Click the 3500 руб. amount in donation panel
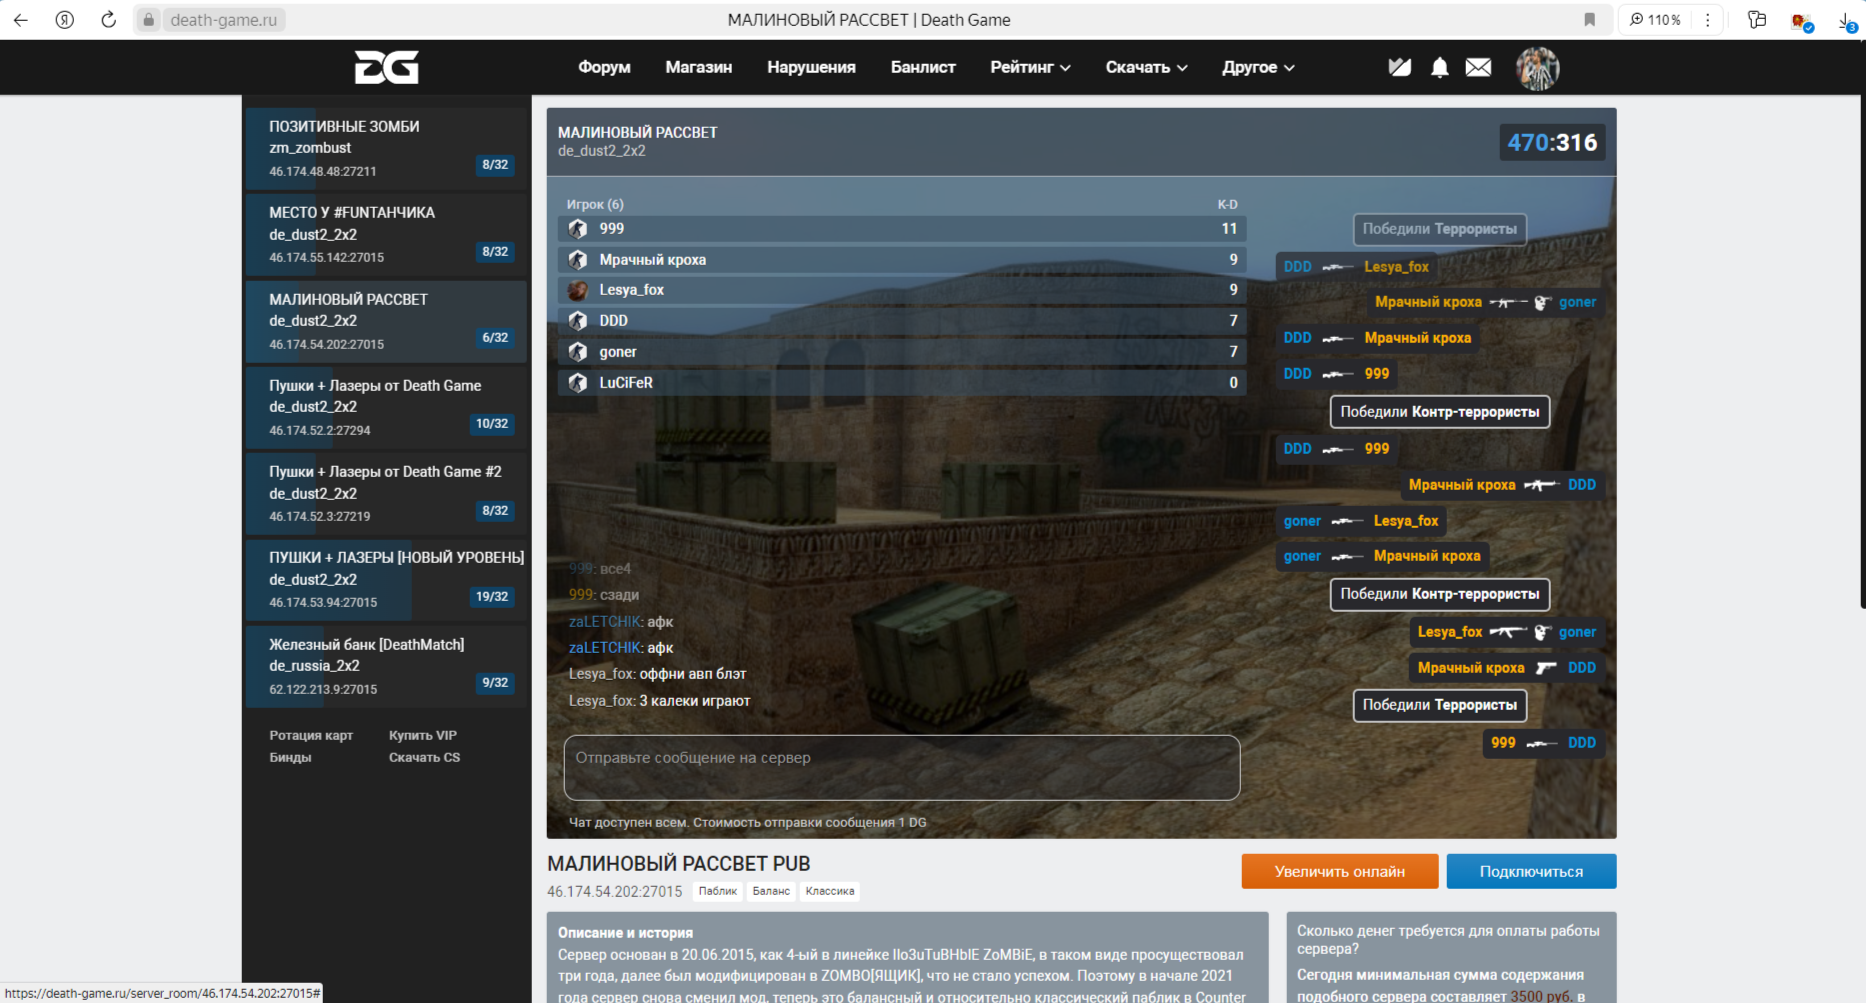 (1541, 996)
